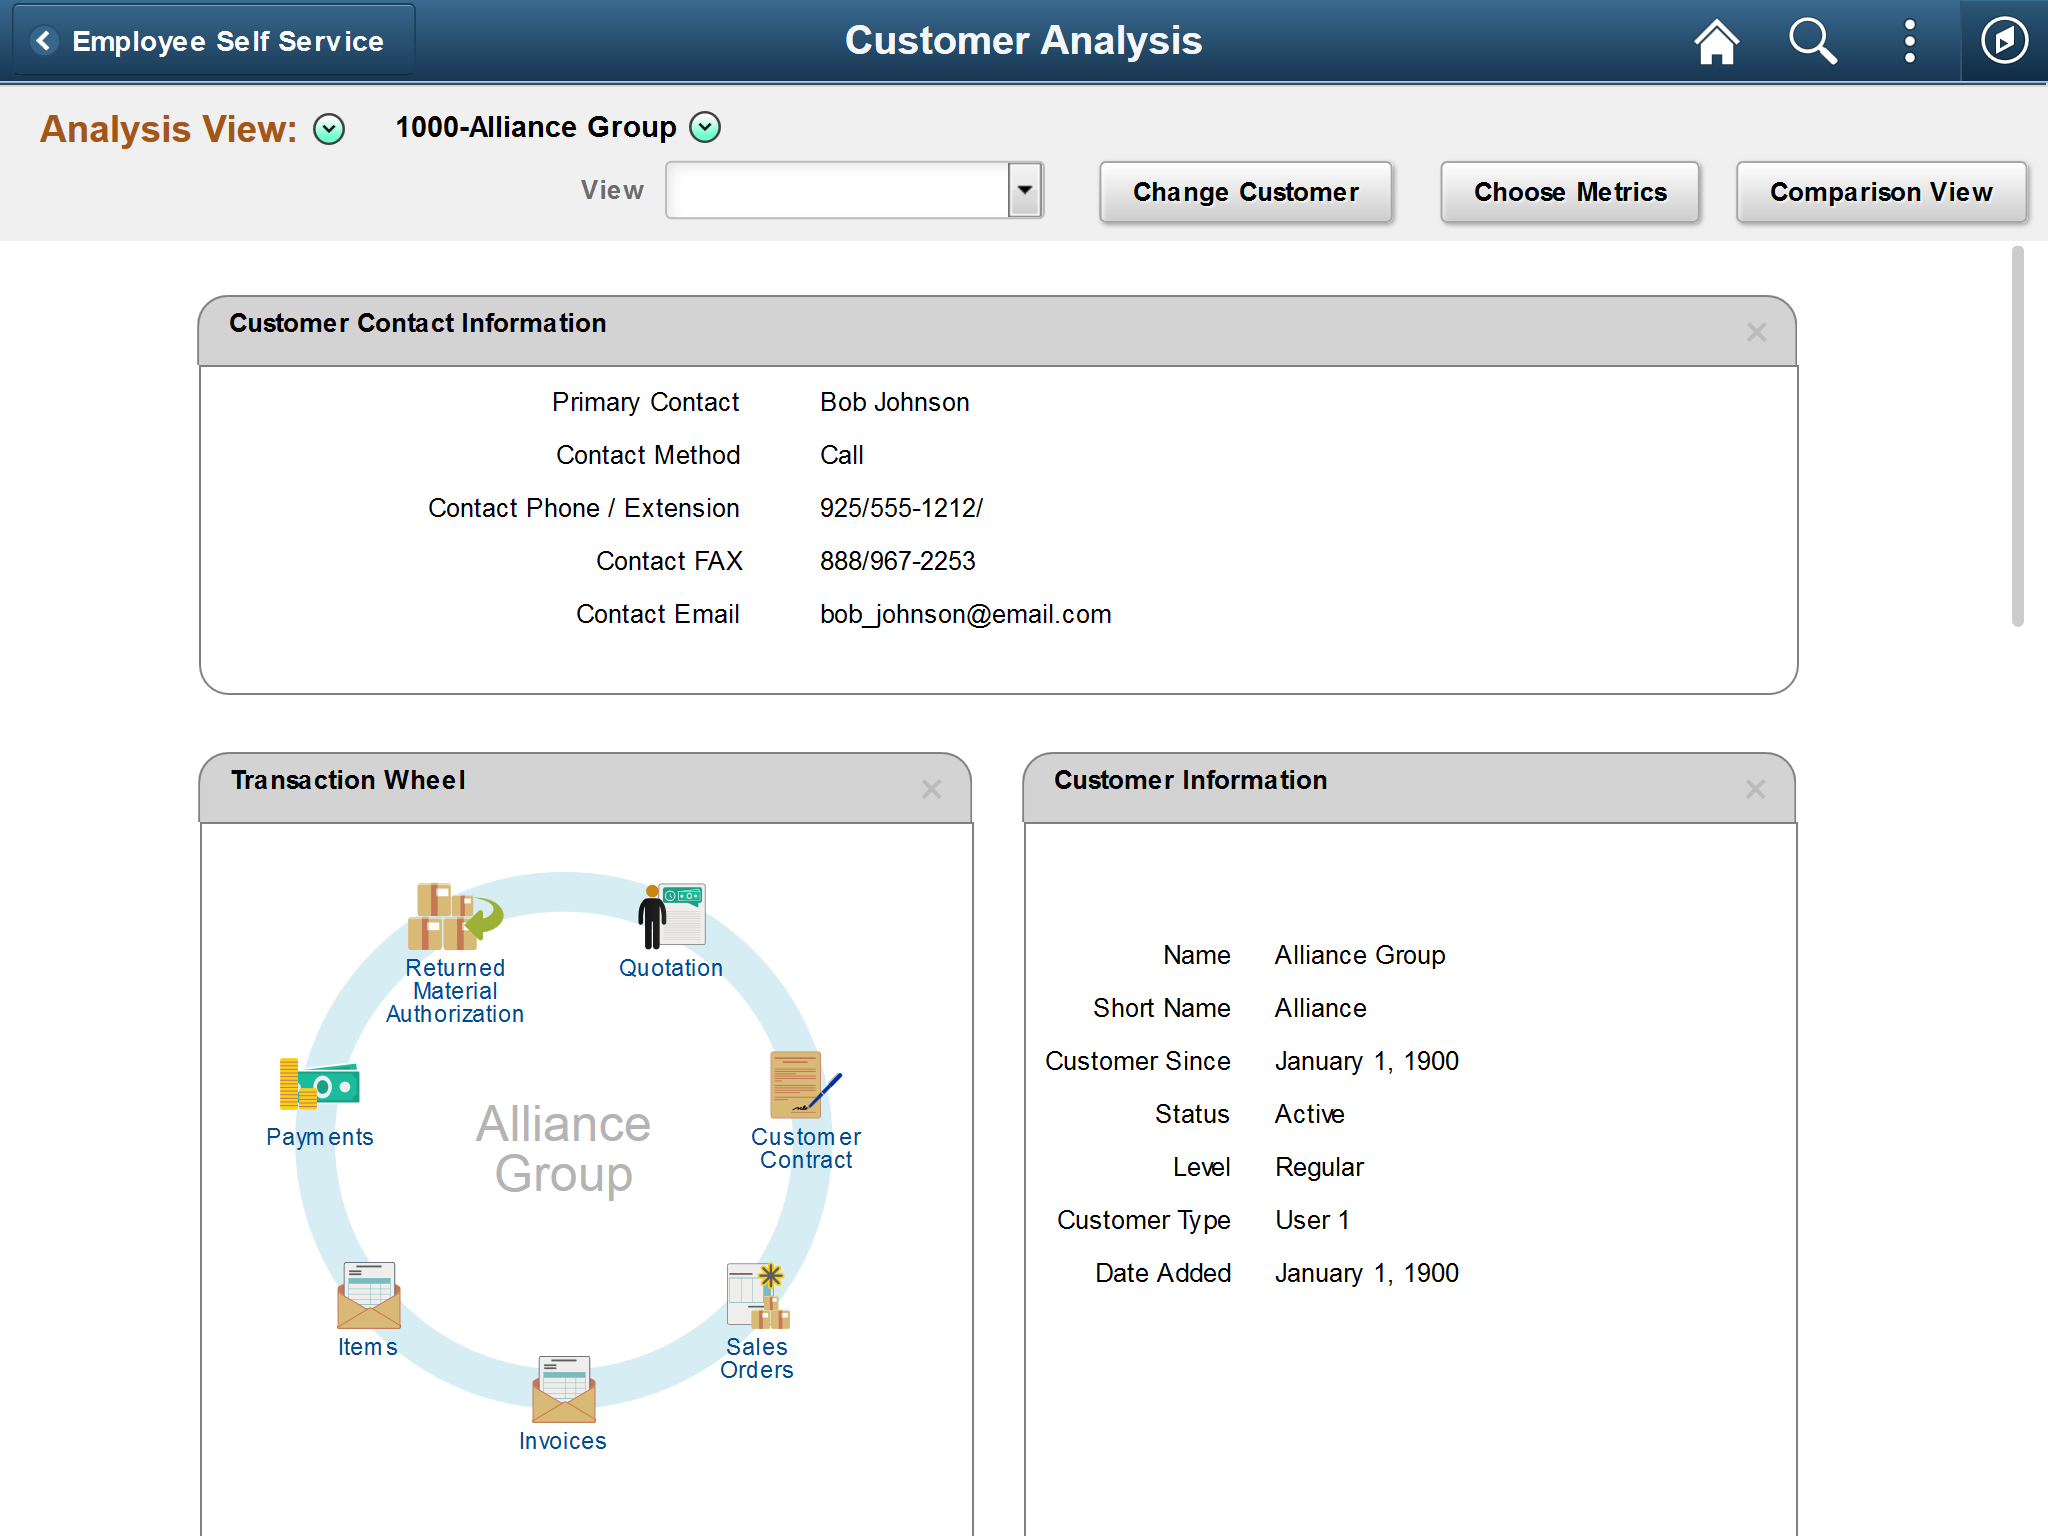Go back to Employee Self Service
The height and width of the screenshot is (1536, 2048).
pos(213,41)
